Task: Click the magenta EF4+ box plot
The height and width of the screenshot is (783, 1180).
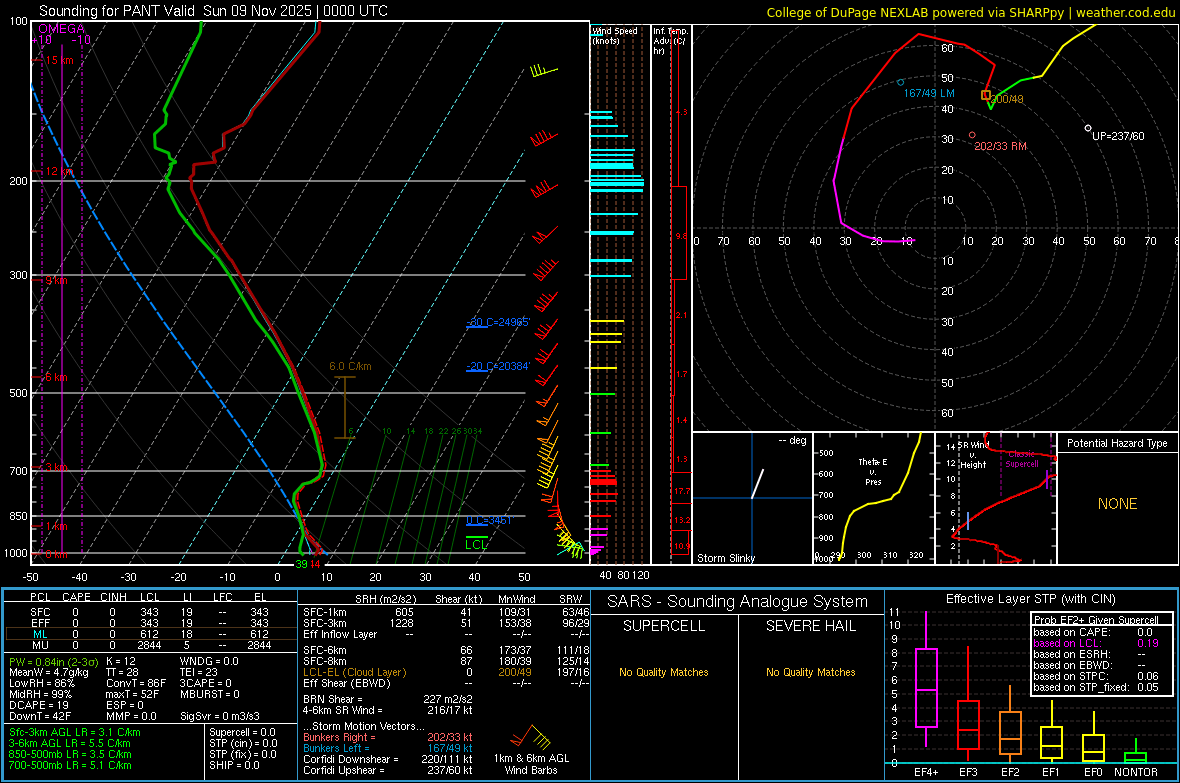Action: pos(926,688)
